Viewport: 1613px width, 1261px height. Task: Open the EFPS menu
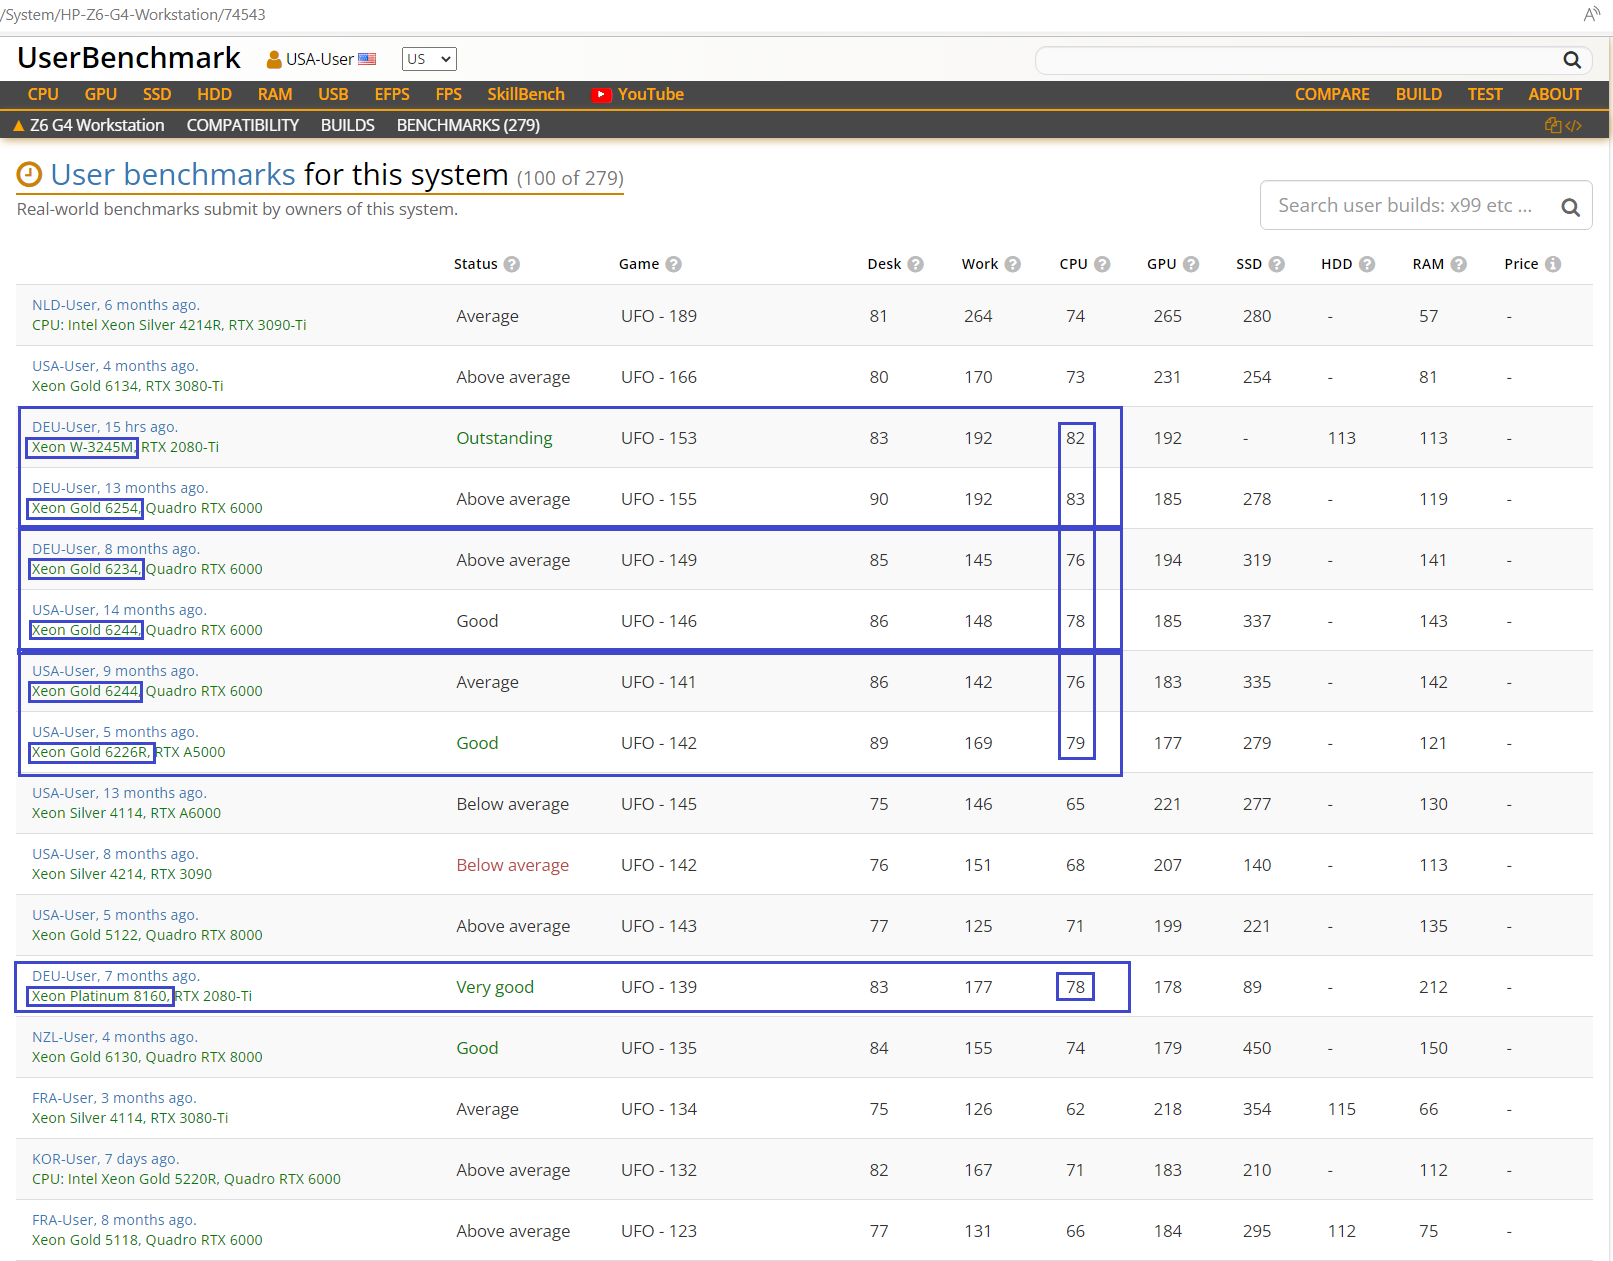point(392,94)
